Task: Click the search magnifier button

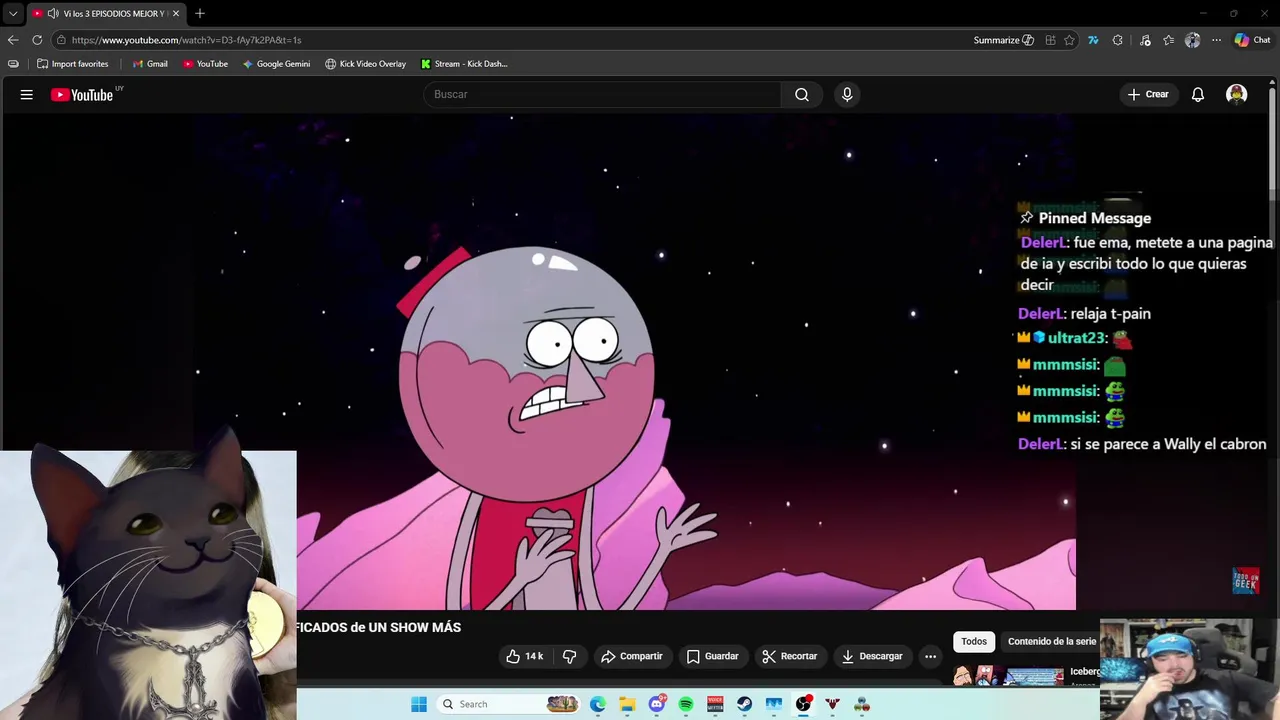Action: [x=801, y=94]
